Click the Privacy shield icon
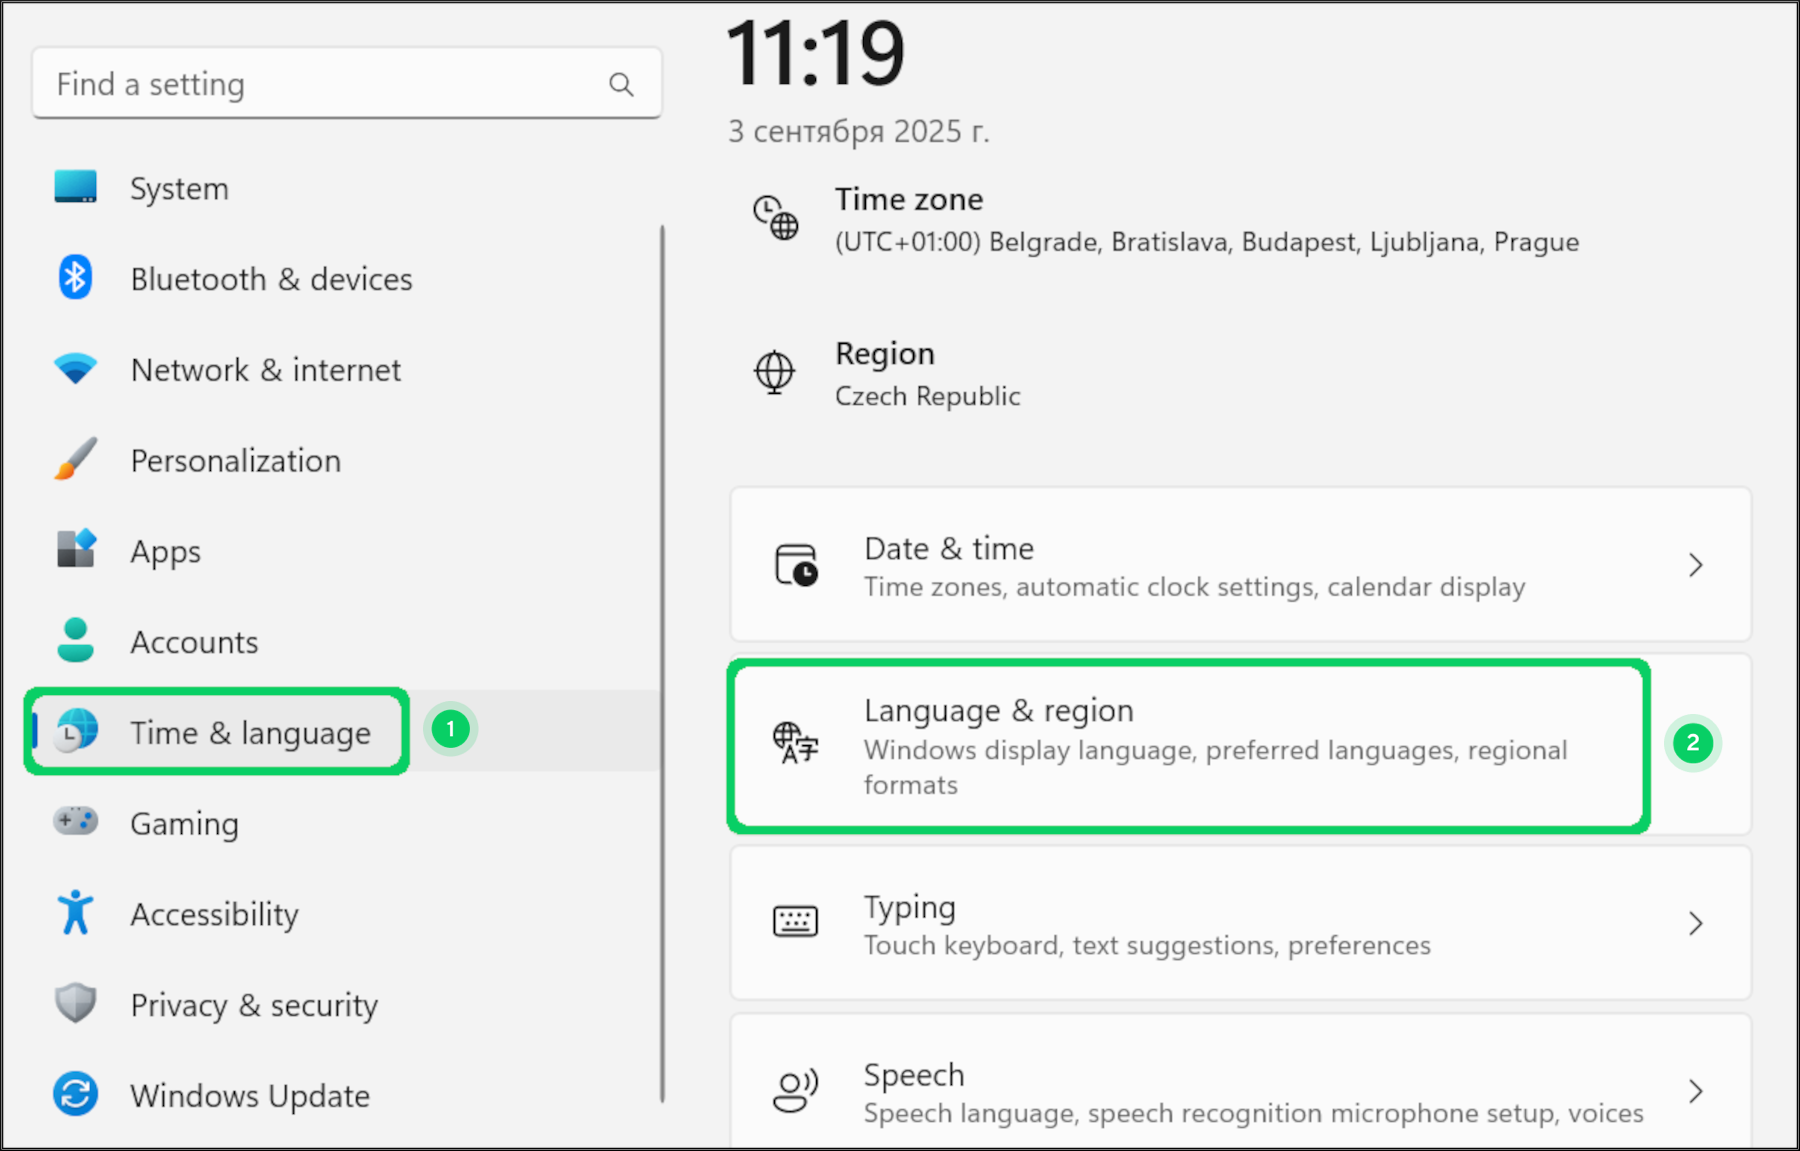 76,1003
